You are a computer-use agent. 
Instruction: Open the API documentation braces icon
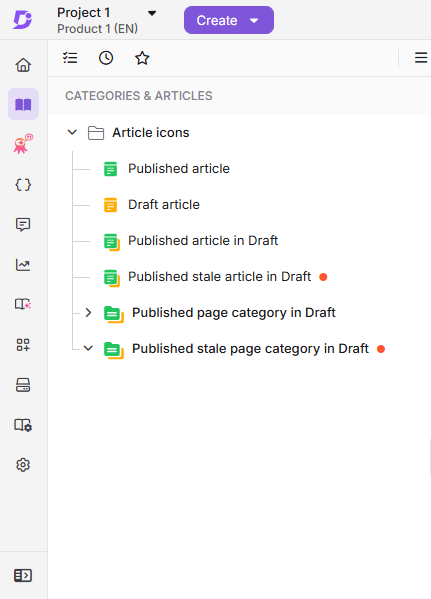point(23,185)
